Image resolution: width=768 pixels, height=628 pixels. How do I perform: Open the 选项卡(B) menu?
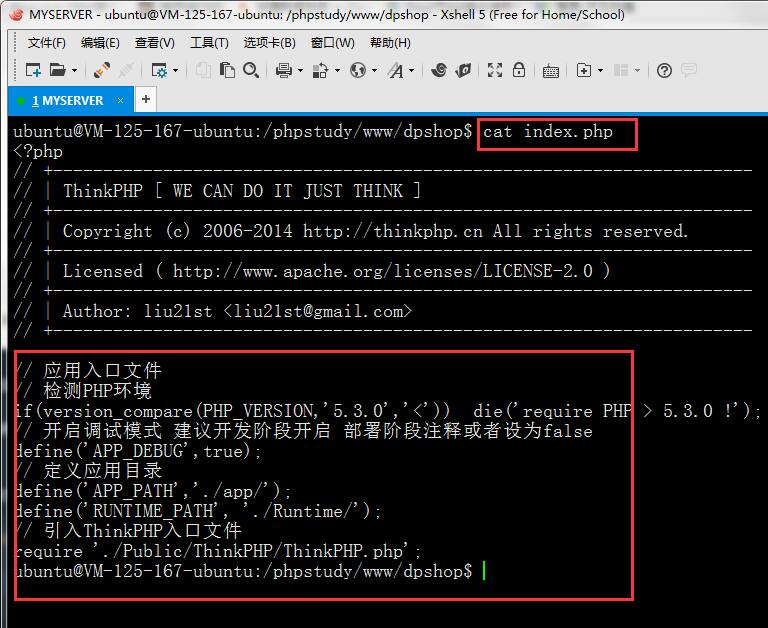269,43
